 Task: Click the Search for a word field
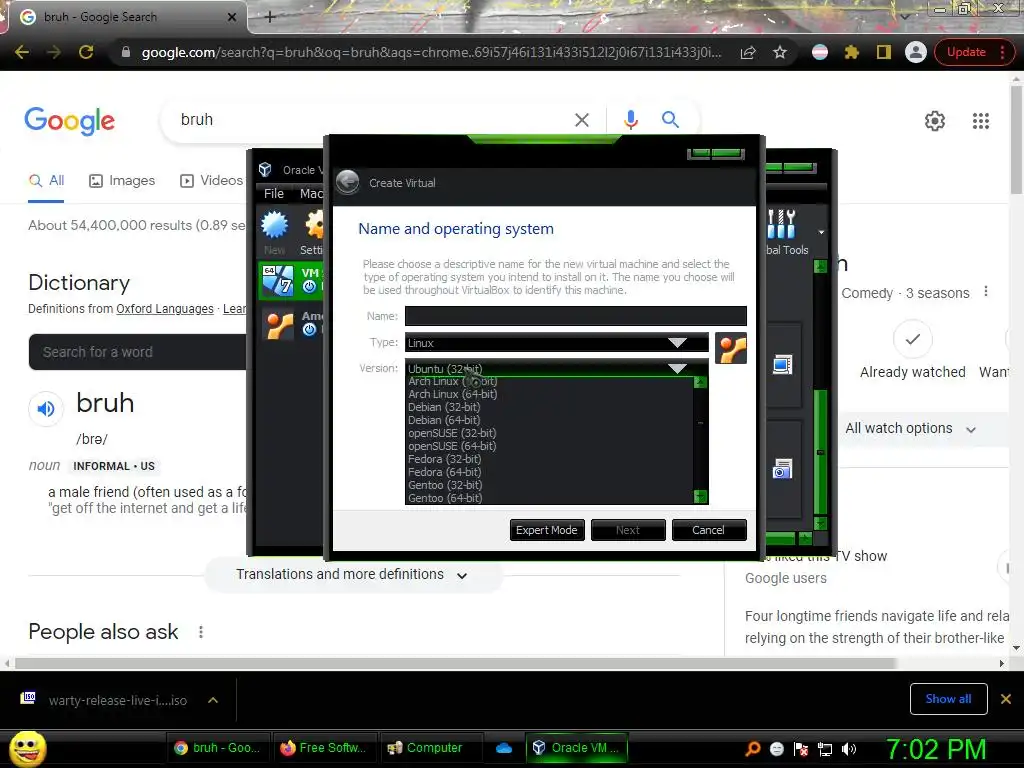click(x=137, y=352)
